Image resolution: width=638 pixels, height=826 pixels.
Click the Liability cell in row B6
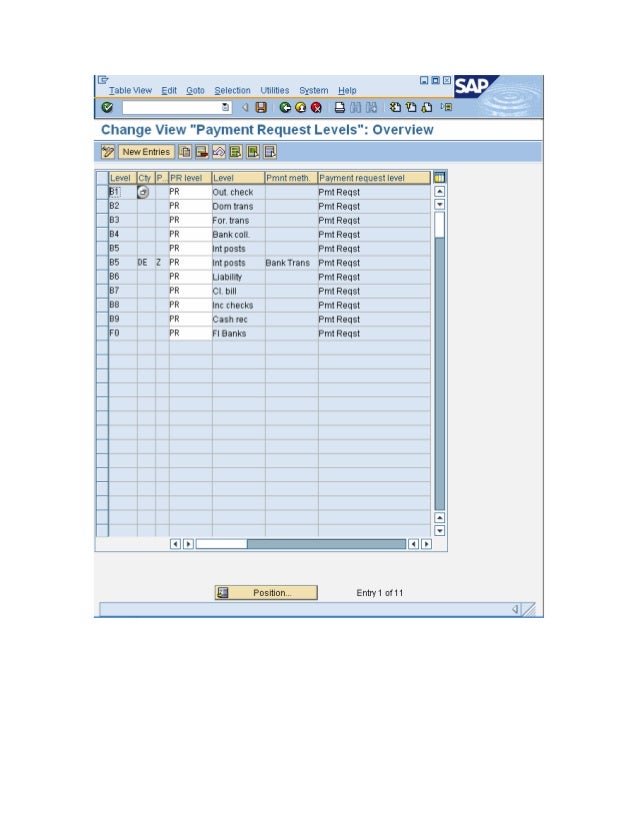pos(238,277)
